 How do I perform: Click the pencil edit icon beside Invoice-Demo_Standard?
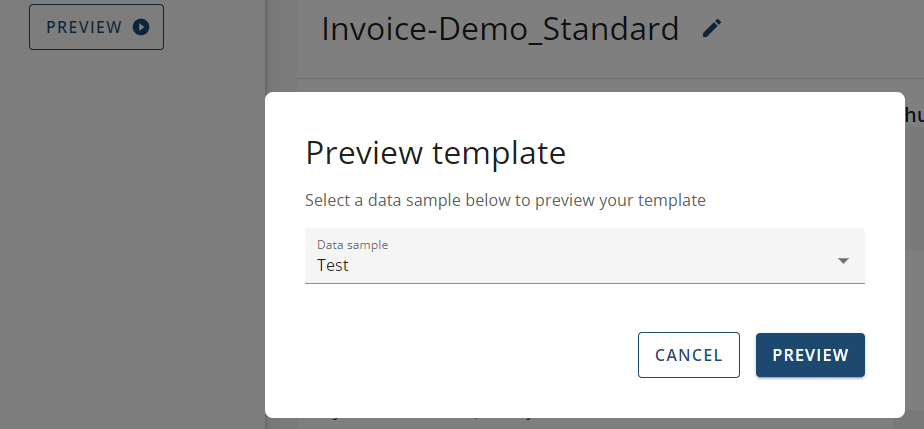tap(711, 29)
